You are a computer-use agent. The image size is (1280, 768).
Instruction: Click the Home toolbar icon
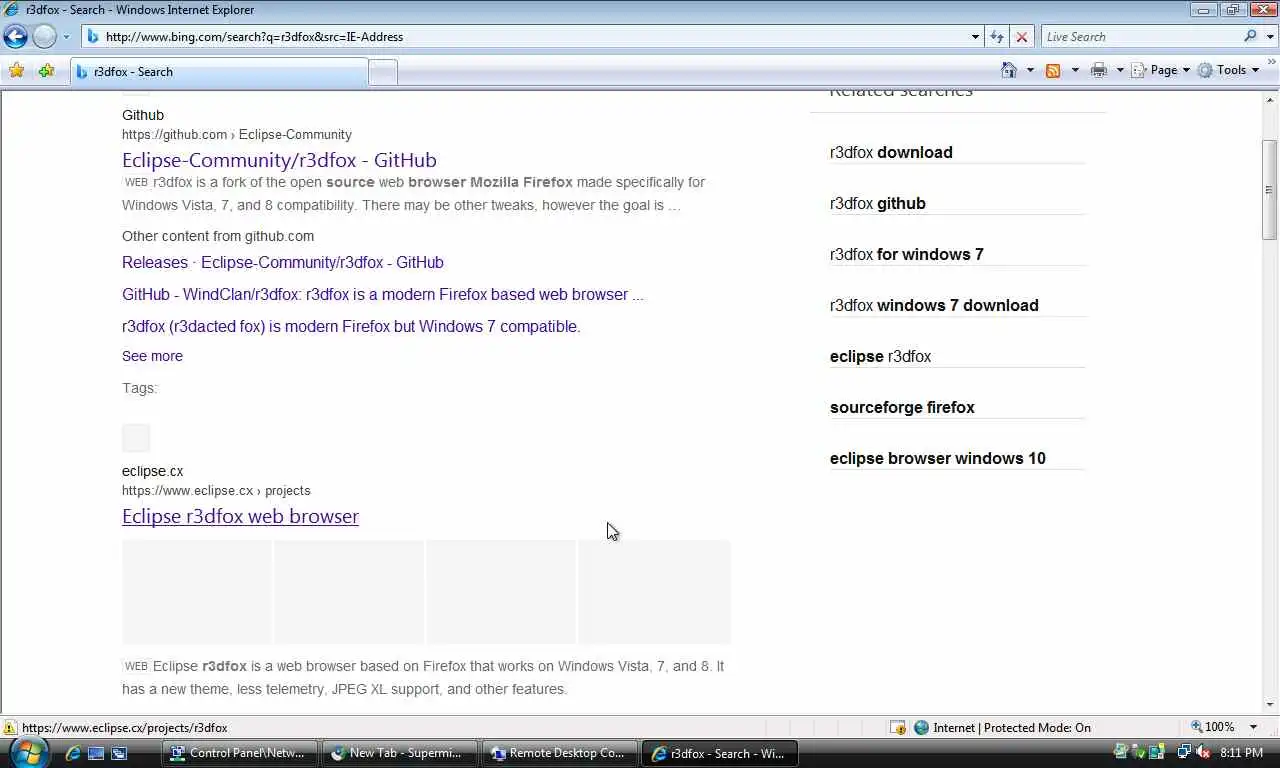coord(1009,70)
